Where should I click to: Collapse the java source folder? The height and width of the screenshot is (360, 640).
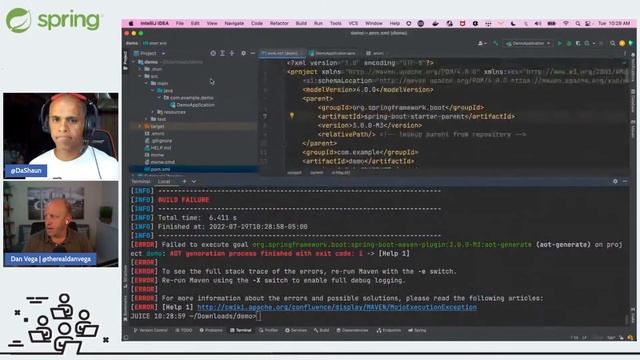(x=153, y=91)
